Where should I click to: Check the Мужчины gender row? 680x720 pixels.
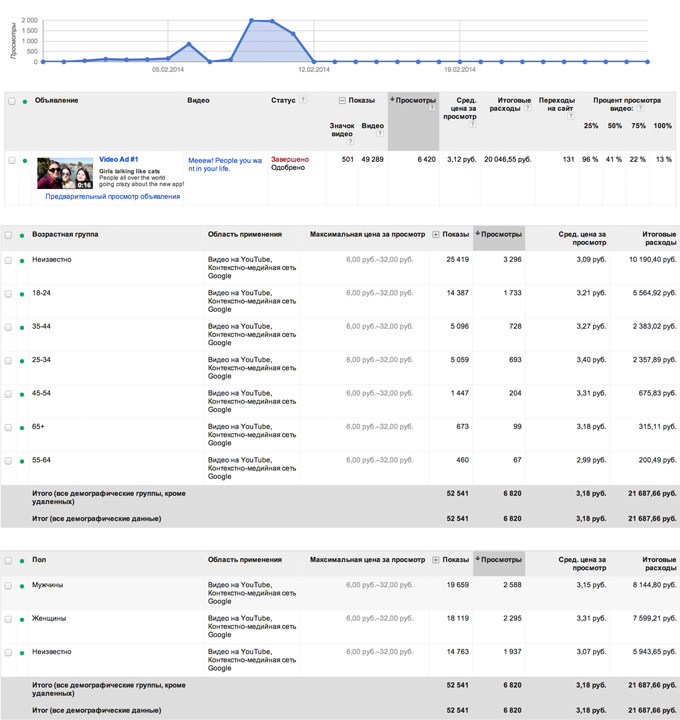[8, 586]
